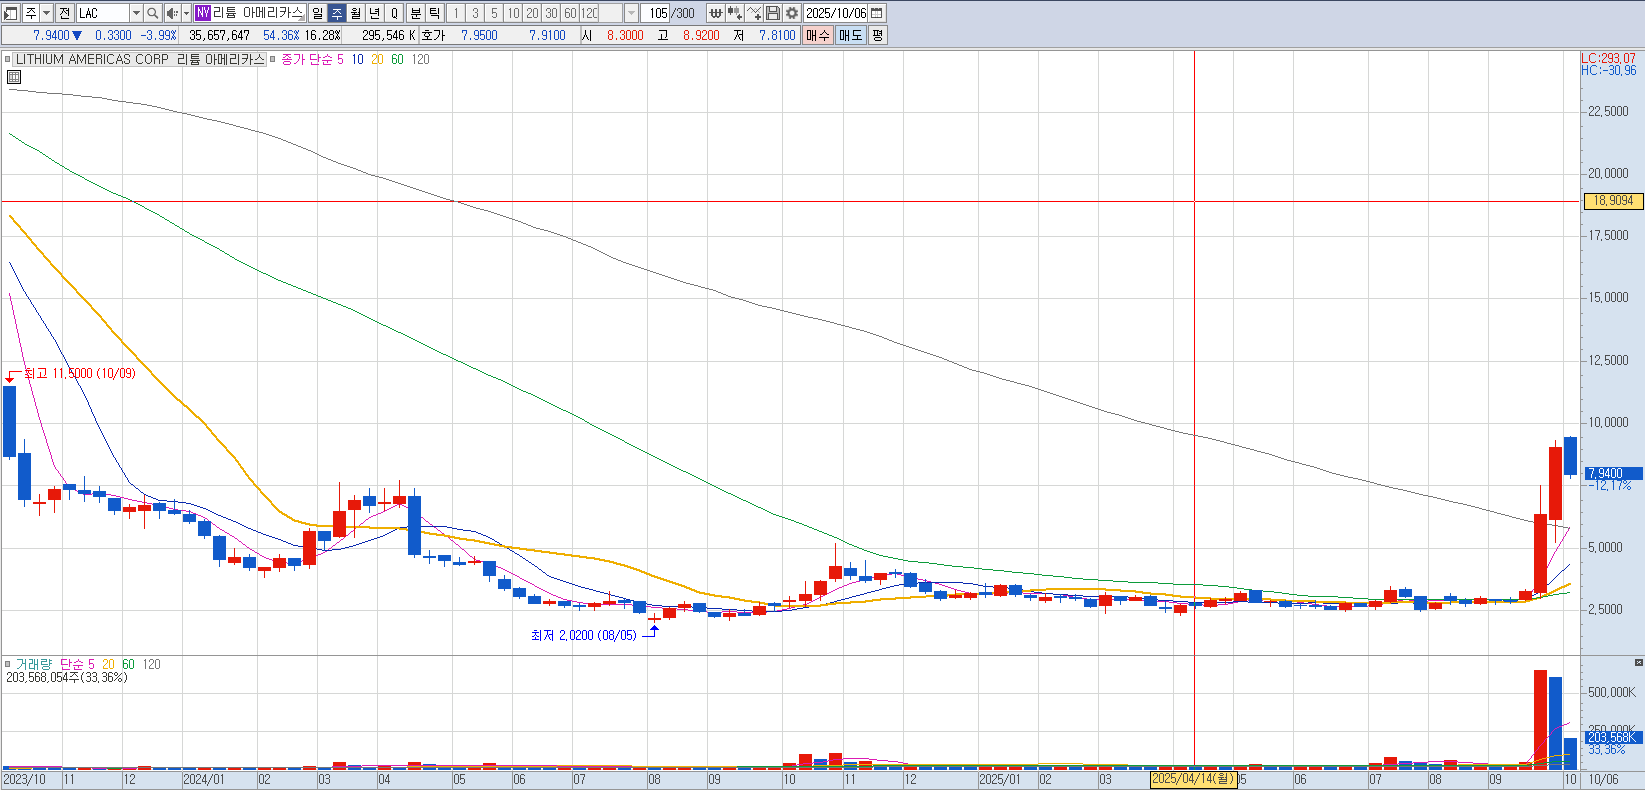1645x790 pixels.
Task: Click the LITHIUM AMERICAS CORP chart title label
Action: point(140,59)
